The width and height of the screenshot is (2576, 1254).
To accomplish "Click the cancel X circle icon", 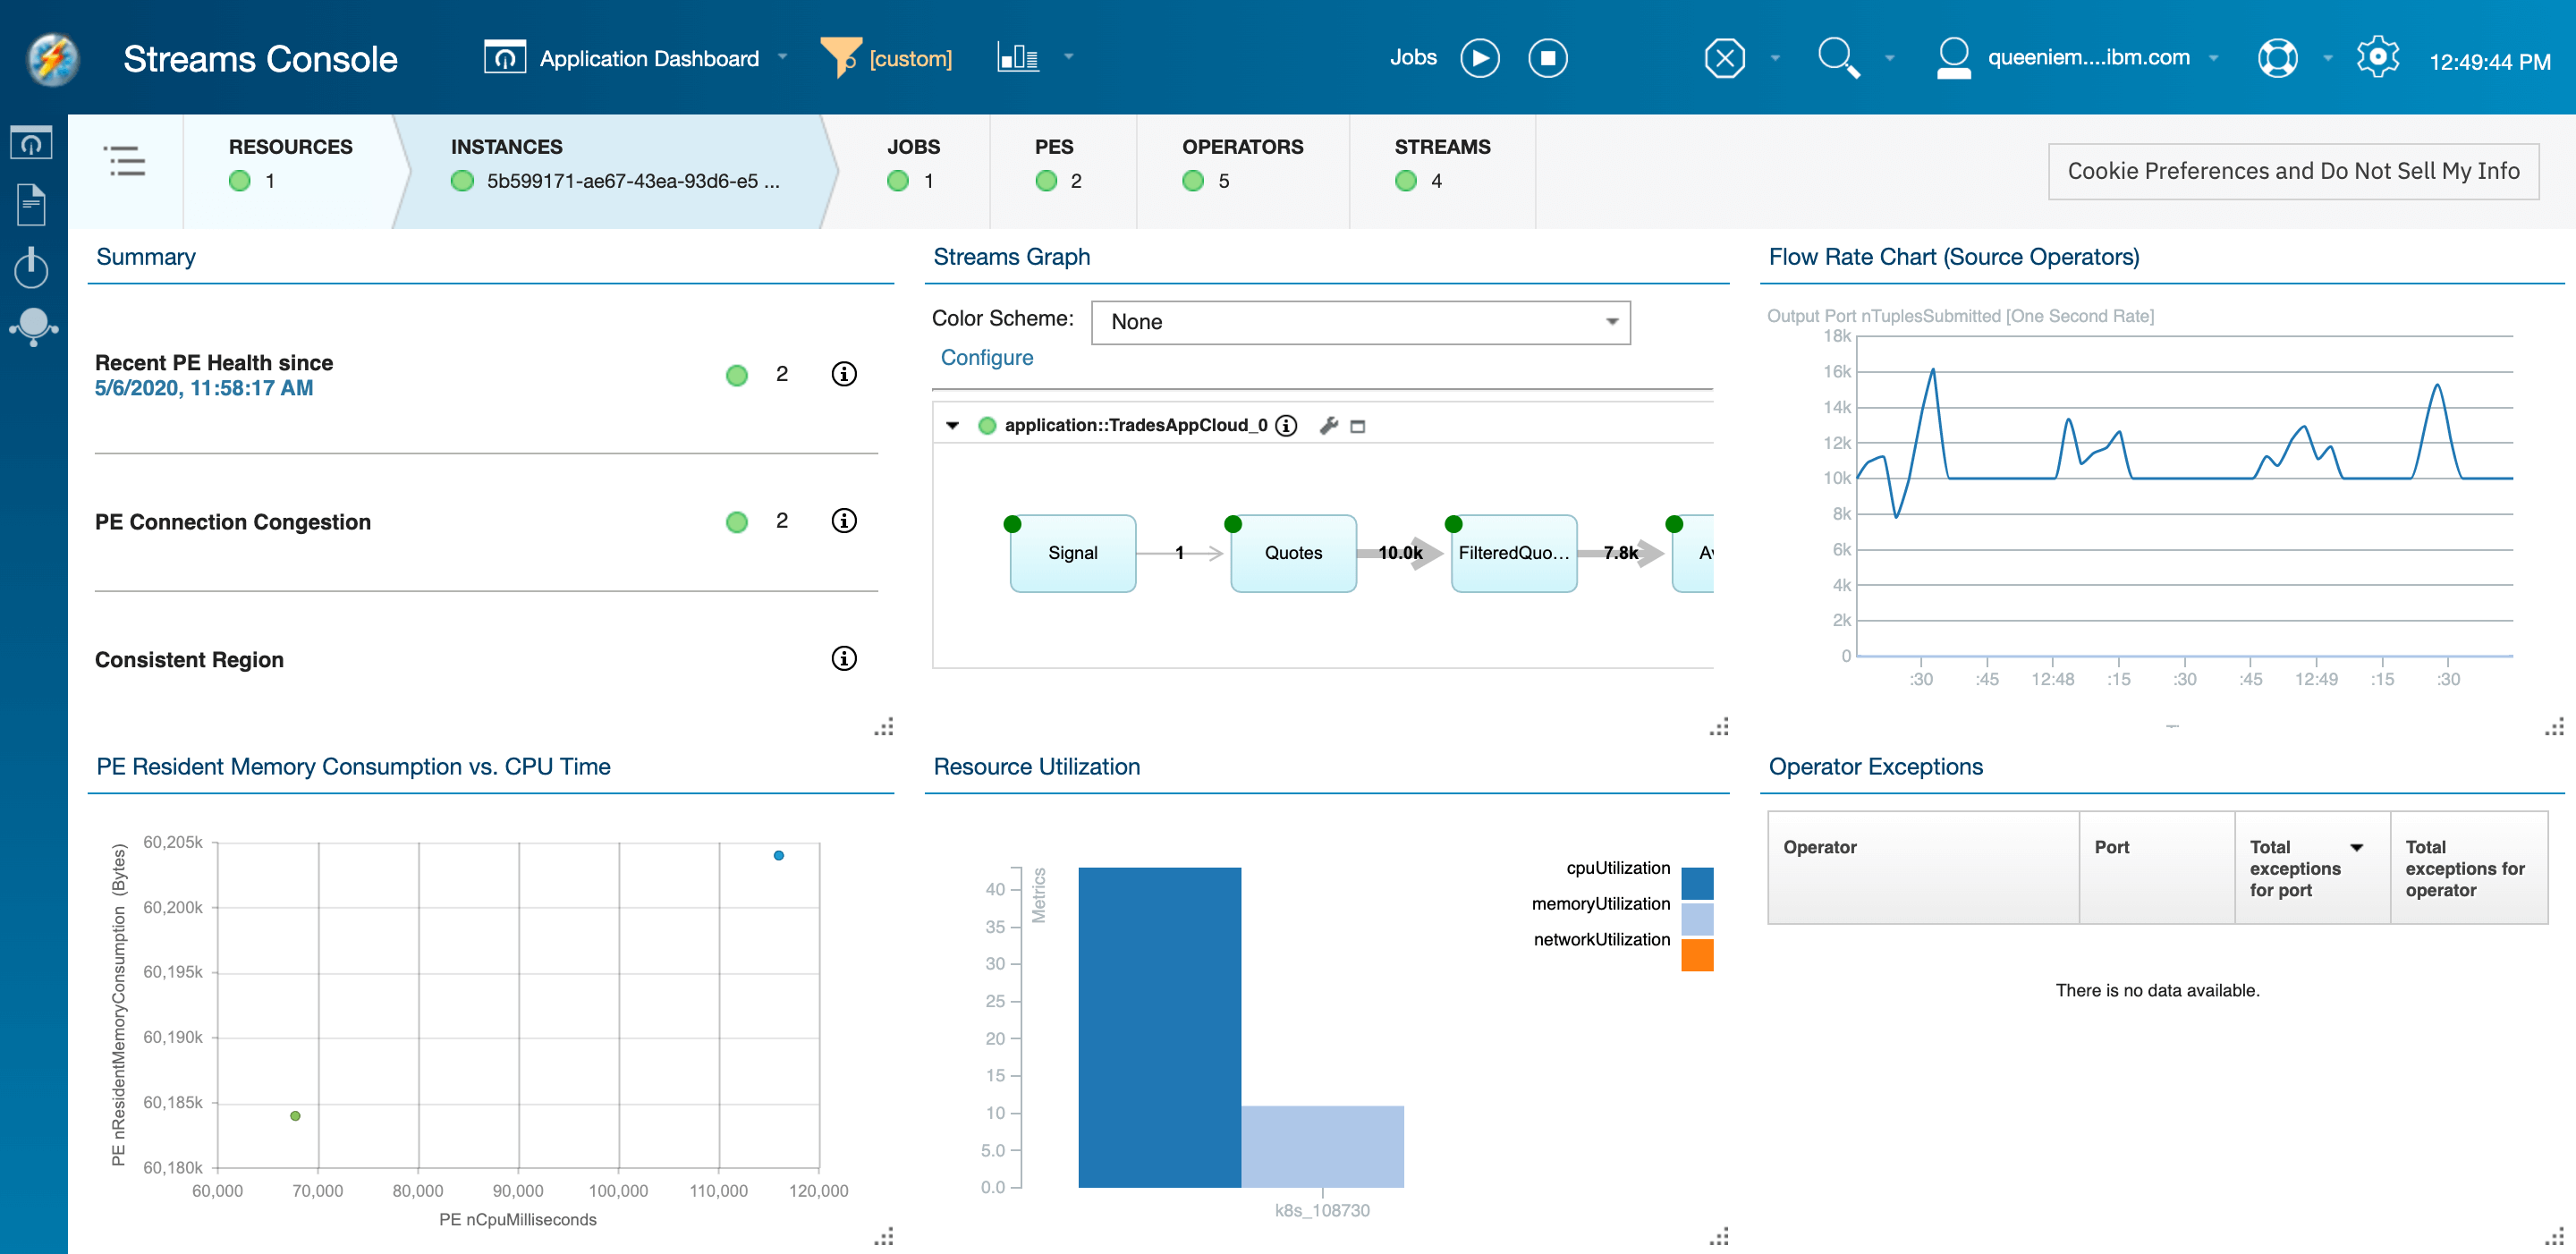I will pos(1724,58).
